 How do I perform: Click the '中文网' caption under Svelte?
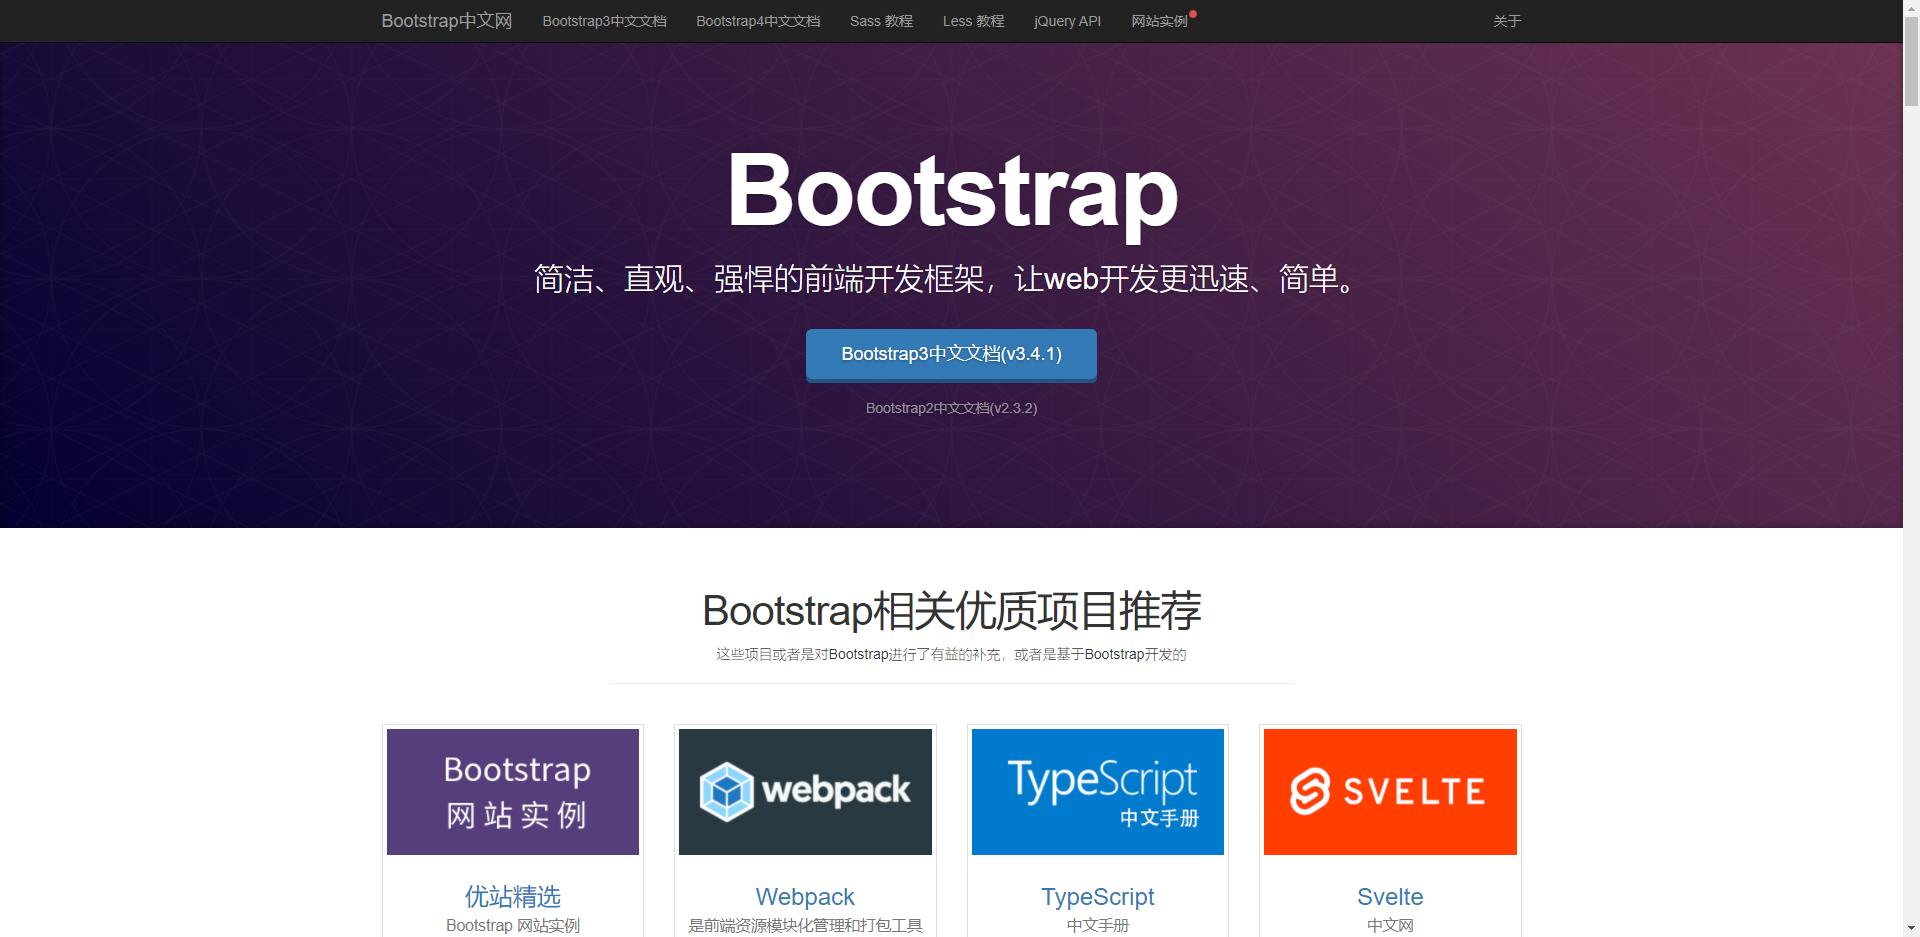1390,926
